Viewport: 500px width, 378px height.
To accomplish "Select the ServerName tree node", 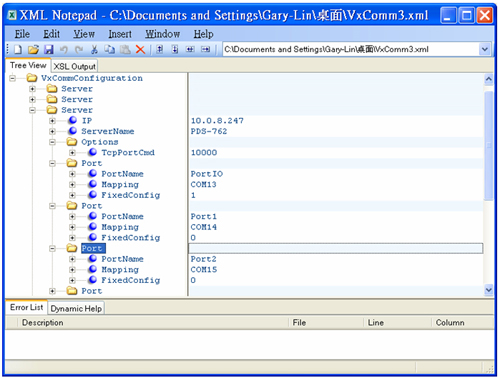I will coord(108,131).
